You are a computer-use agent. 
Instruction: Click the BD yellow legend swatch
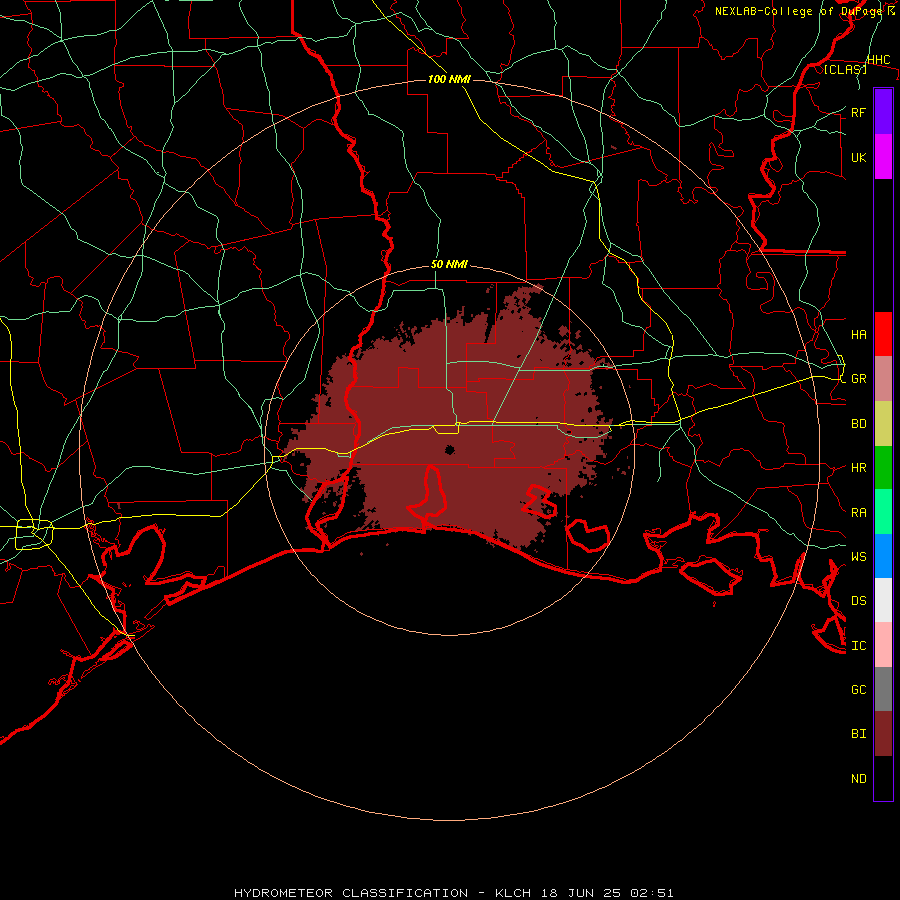point(883,424)
